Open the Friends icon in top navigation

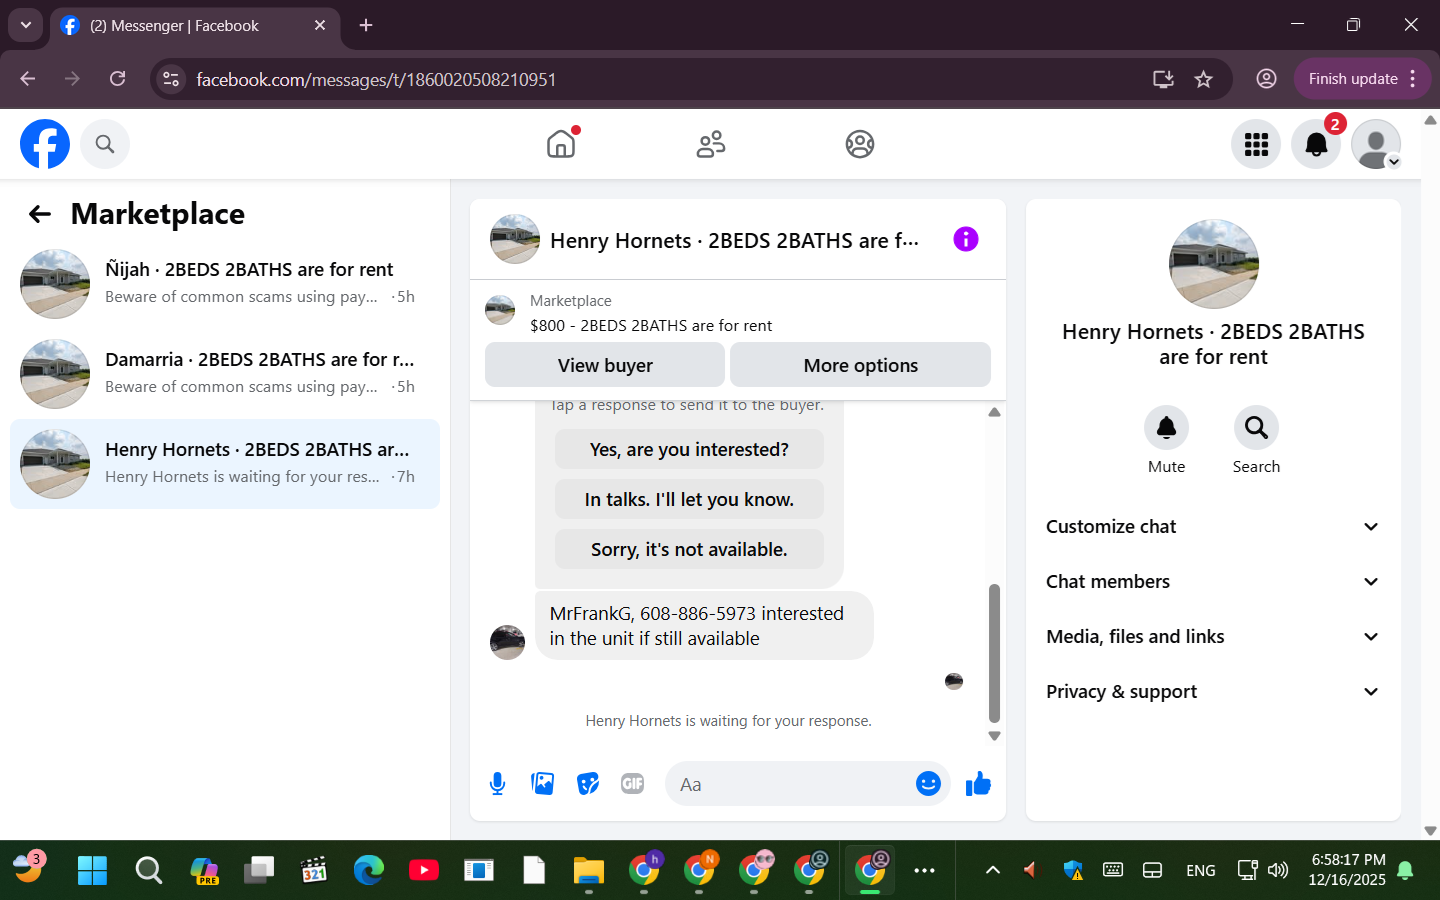point(711,144)
